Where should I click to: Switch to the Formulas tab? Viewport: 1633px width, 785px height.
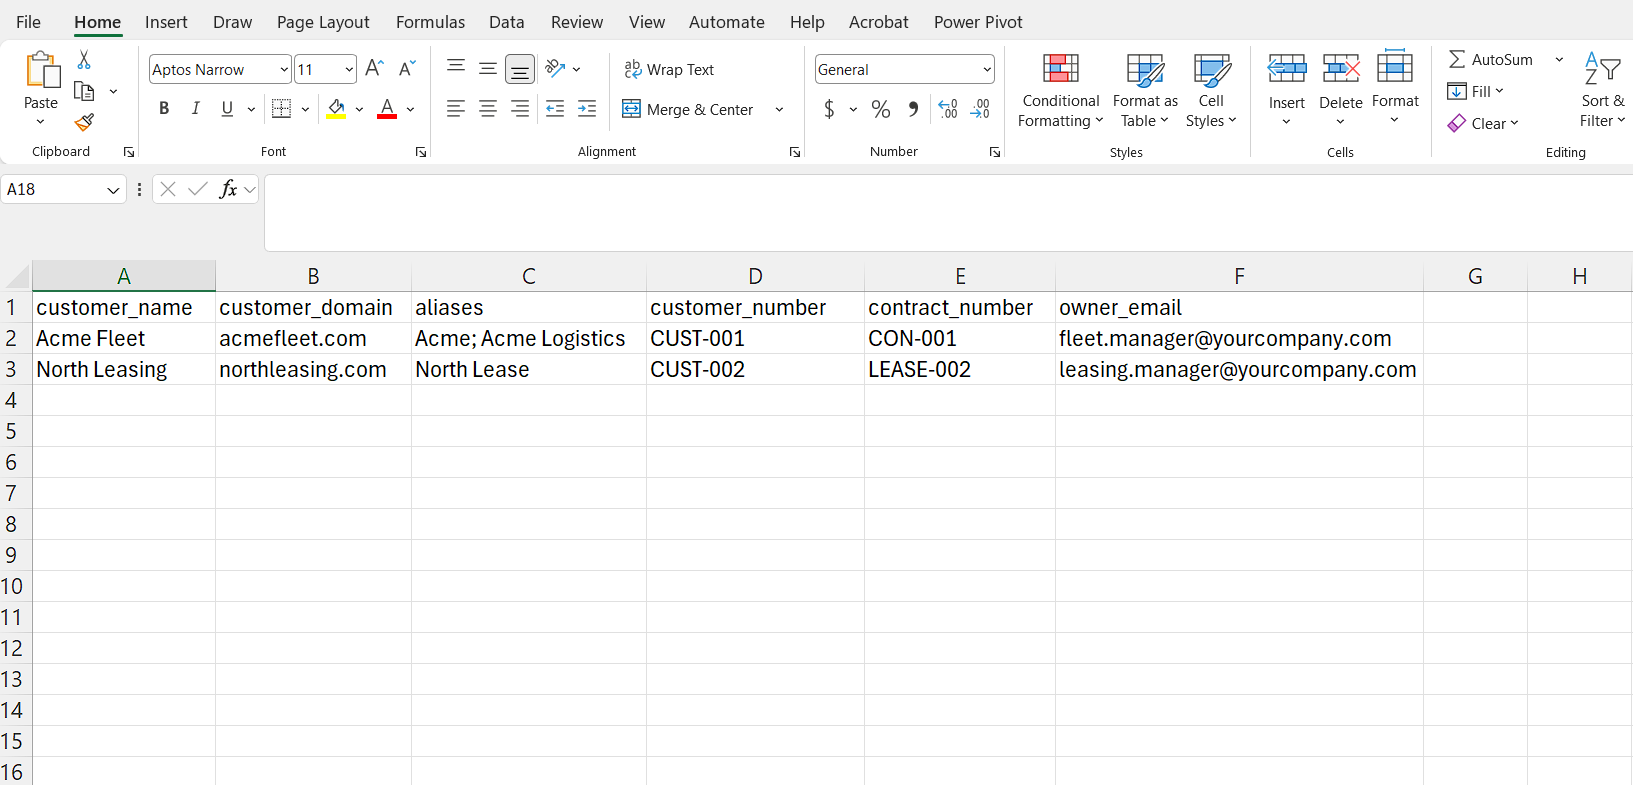tap(430, 22)
